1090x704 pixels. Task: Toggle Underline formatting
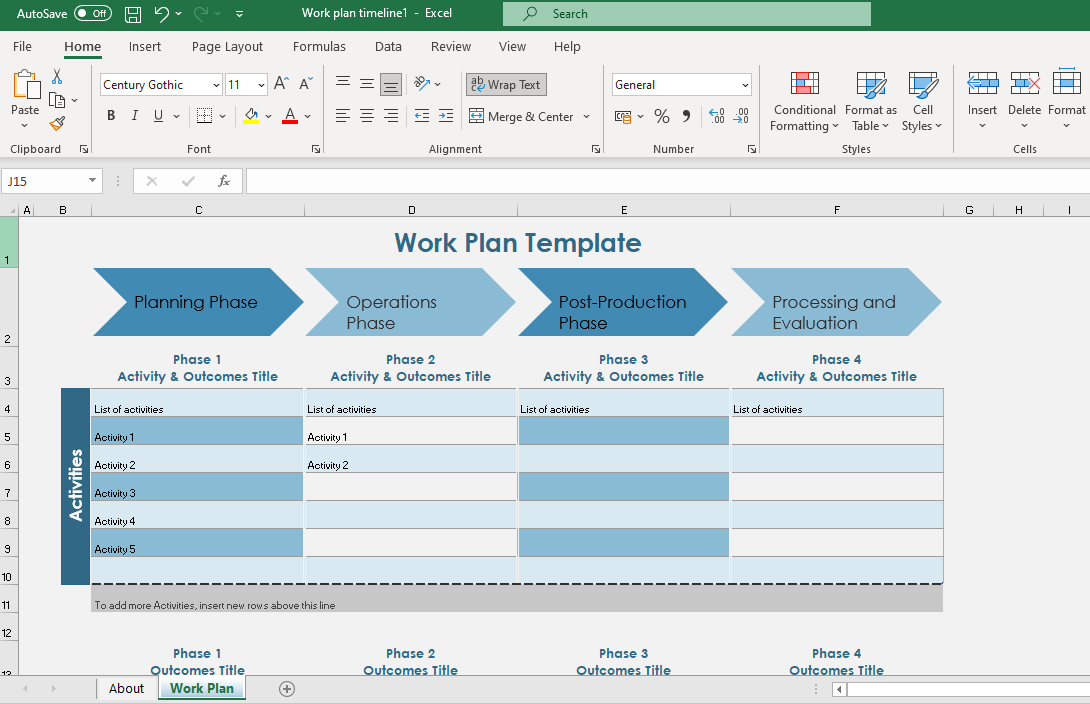point(158,116)
